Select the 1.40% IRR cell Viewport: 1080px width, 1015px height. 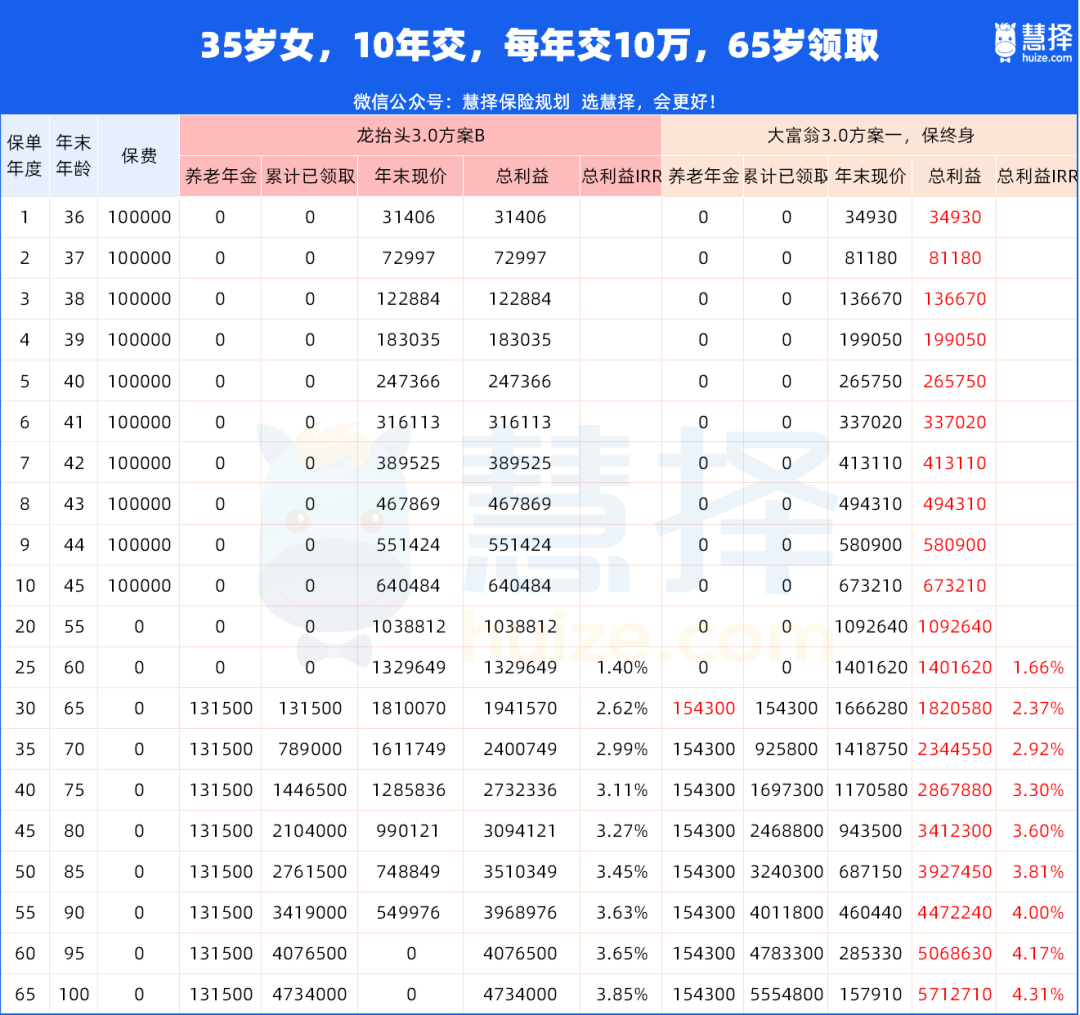(621, 667)
